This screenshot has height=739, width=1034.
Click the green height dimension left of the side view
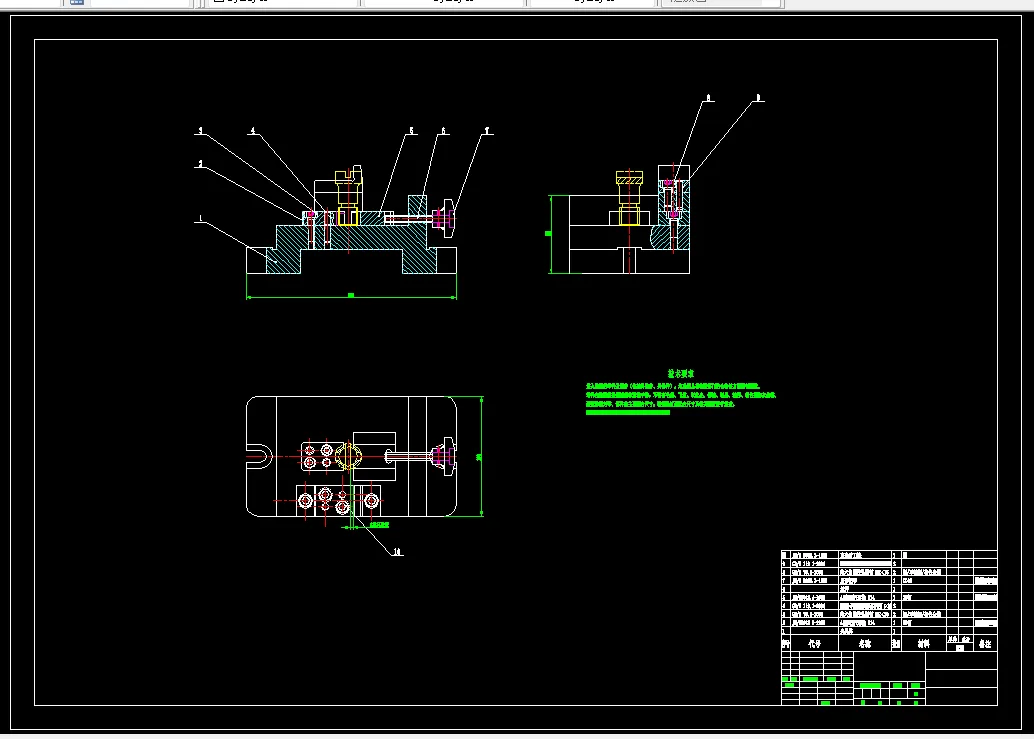tap(549, 233)
